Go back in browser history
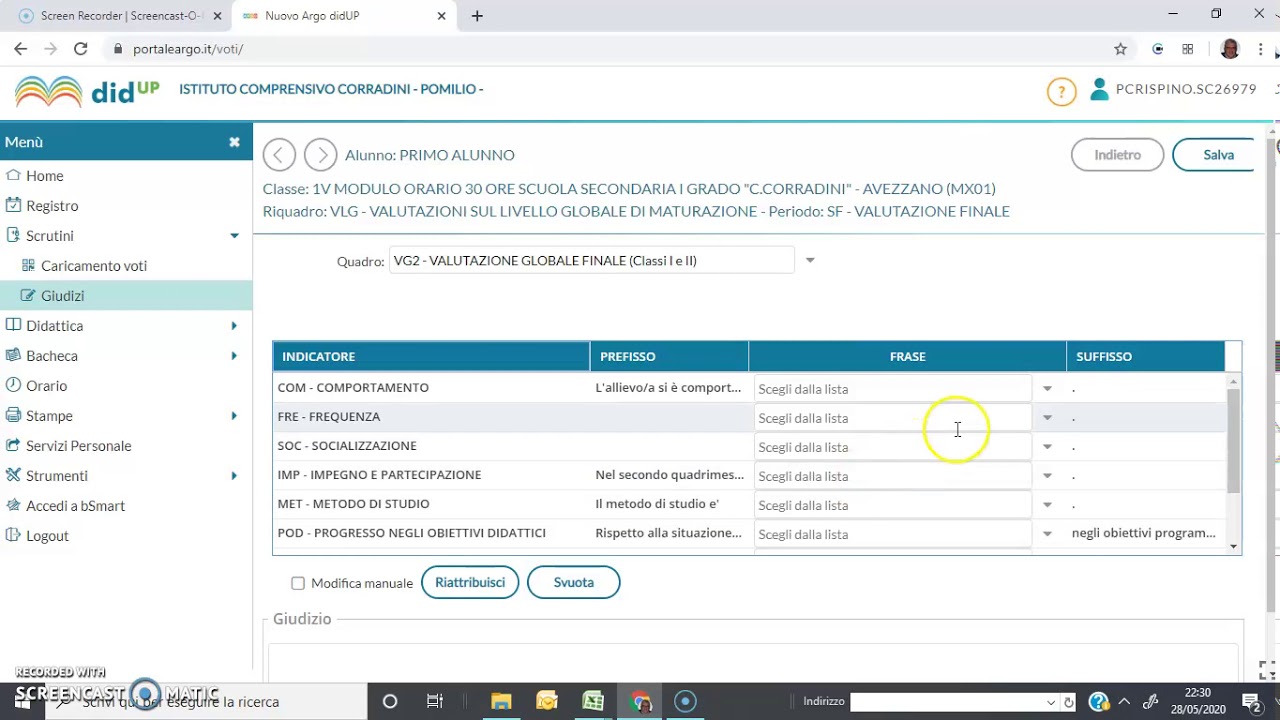 (20, 49)
